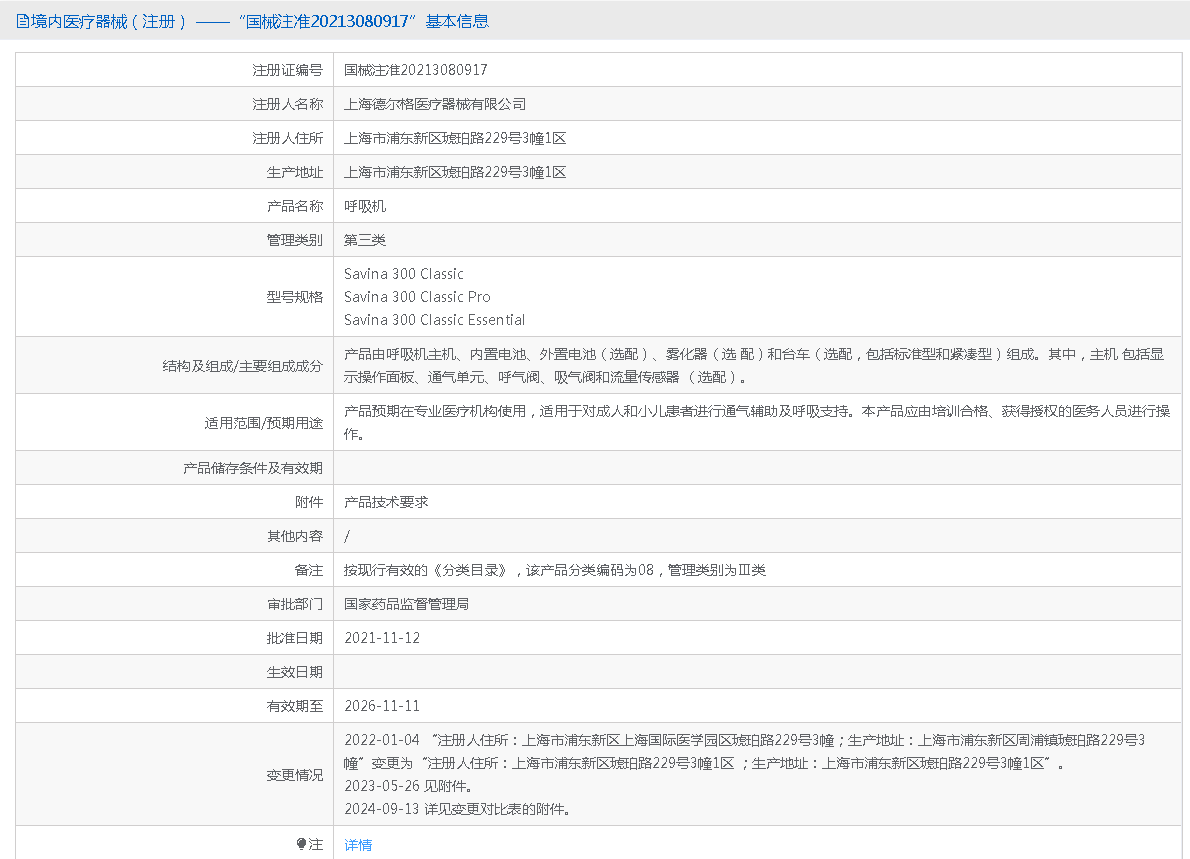Click the product name 呼吸机 value
The image size is (1190, 859).
(365, 206)
